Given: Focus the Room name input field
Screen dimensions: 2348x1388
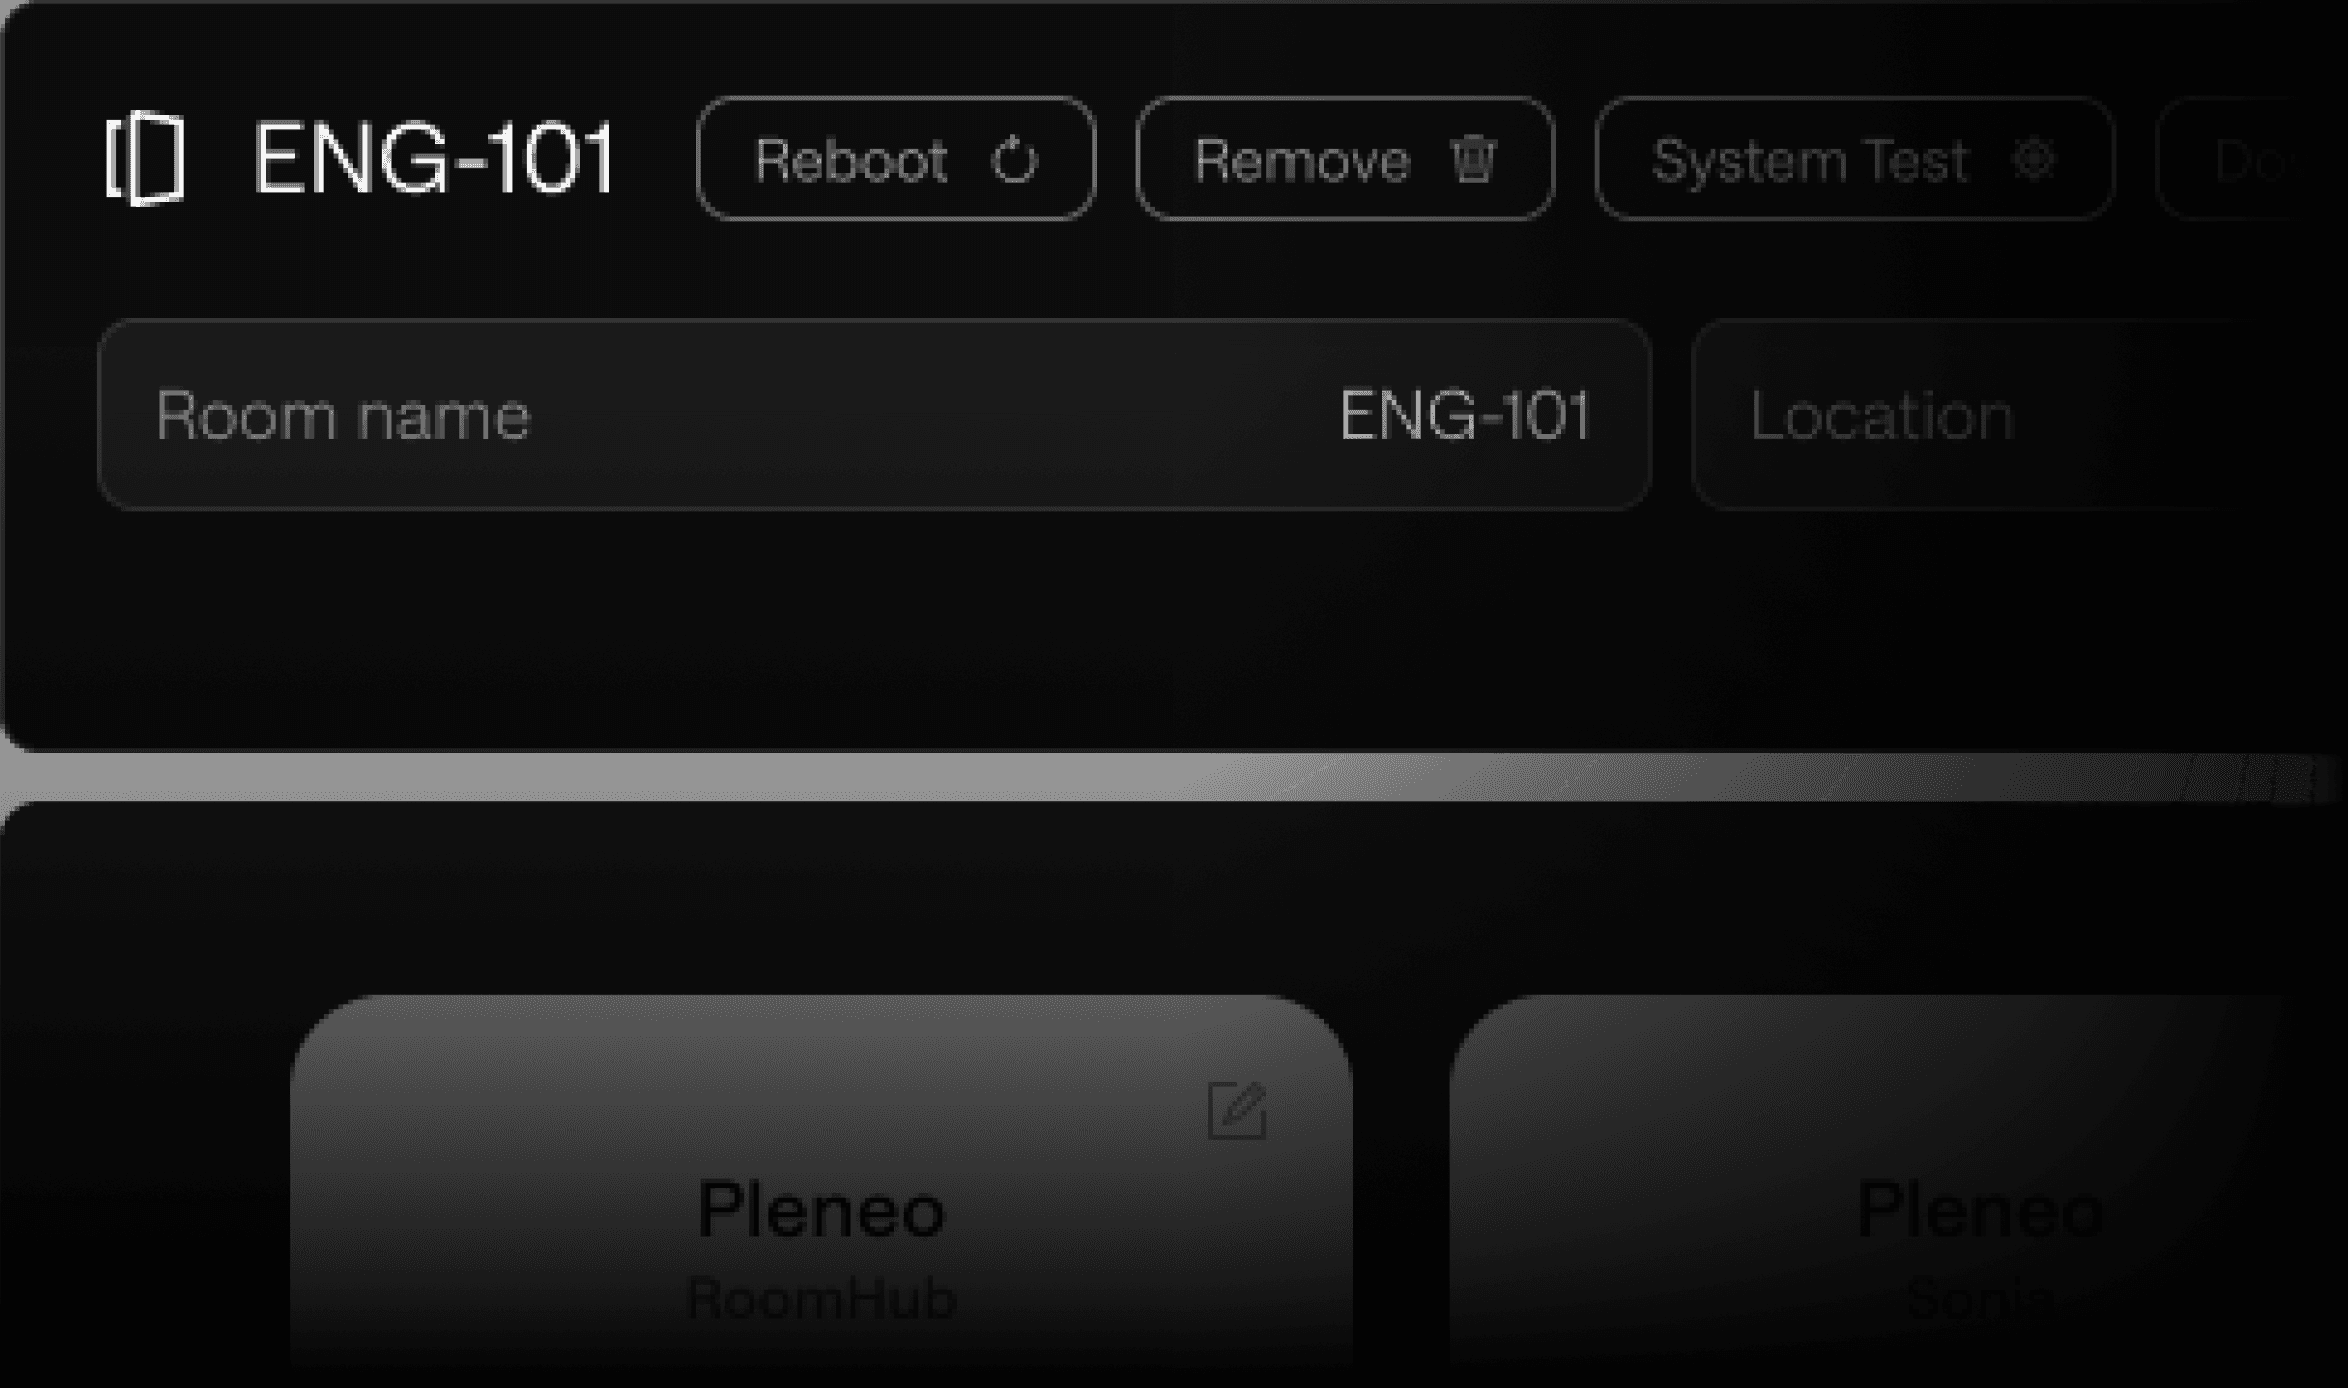Looking at the screenshot, I should [874, 415].
